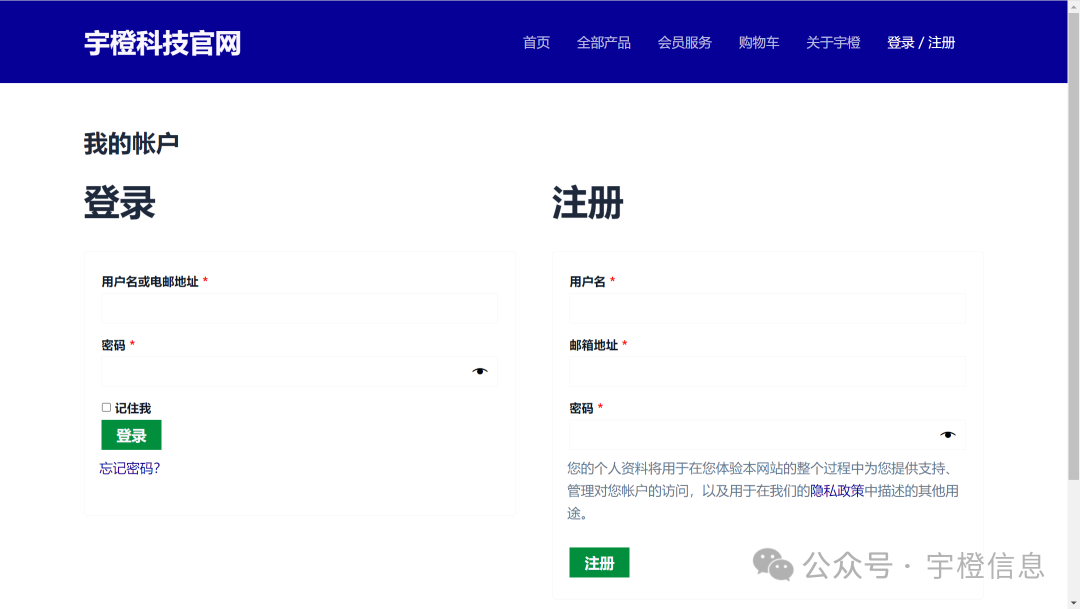Open the 购物车 page

coord(759,42)
